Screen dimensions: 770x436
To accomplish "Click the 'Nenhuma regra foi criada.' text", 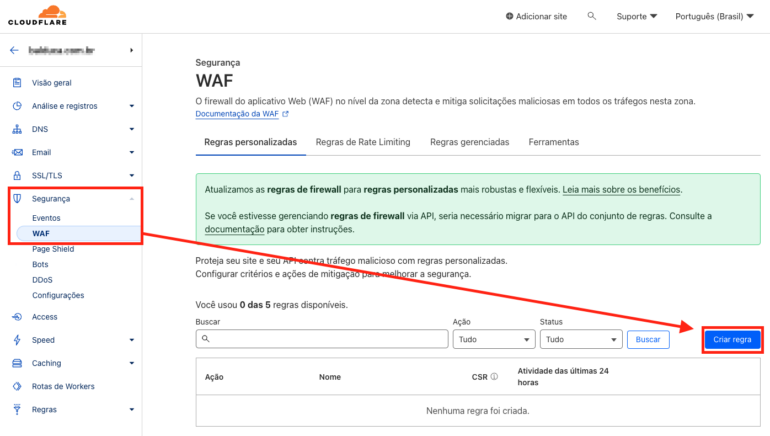I will pos(477,410).
